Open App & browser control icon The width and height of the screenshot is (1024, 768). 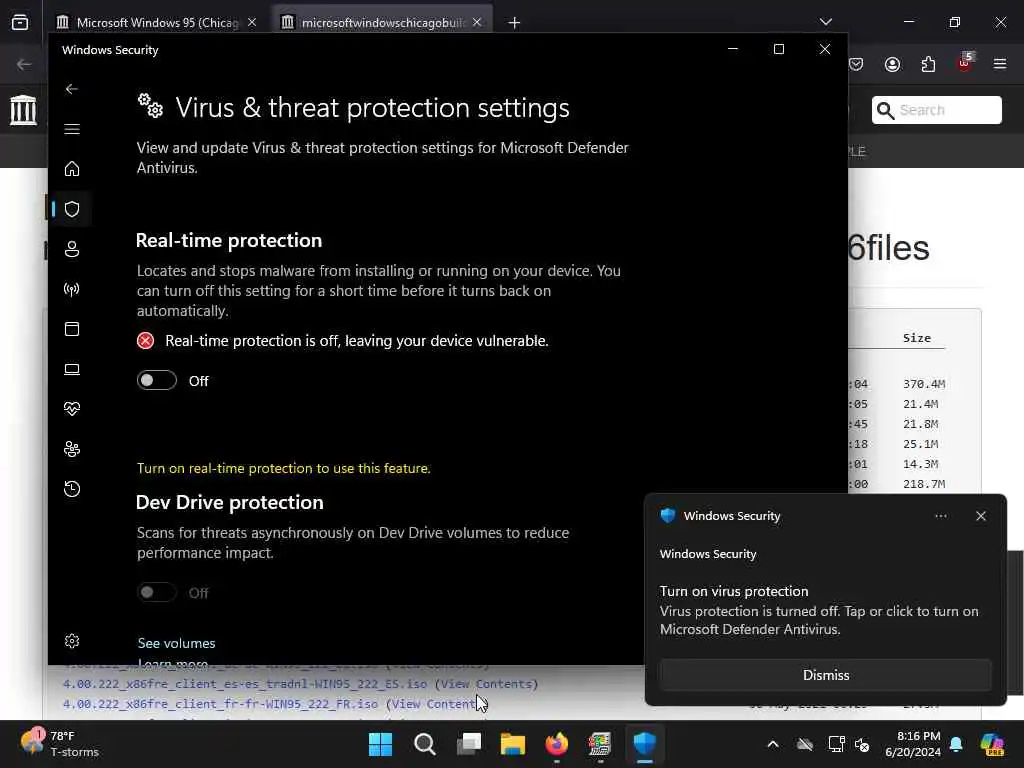tap(72, 329)
